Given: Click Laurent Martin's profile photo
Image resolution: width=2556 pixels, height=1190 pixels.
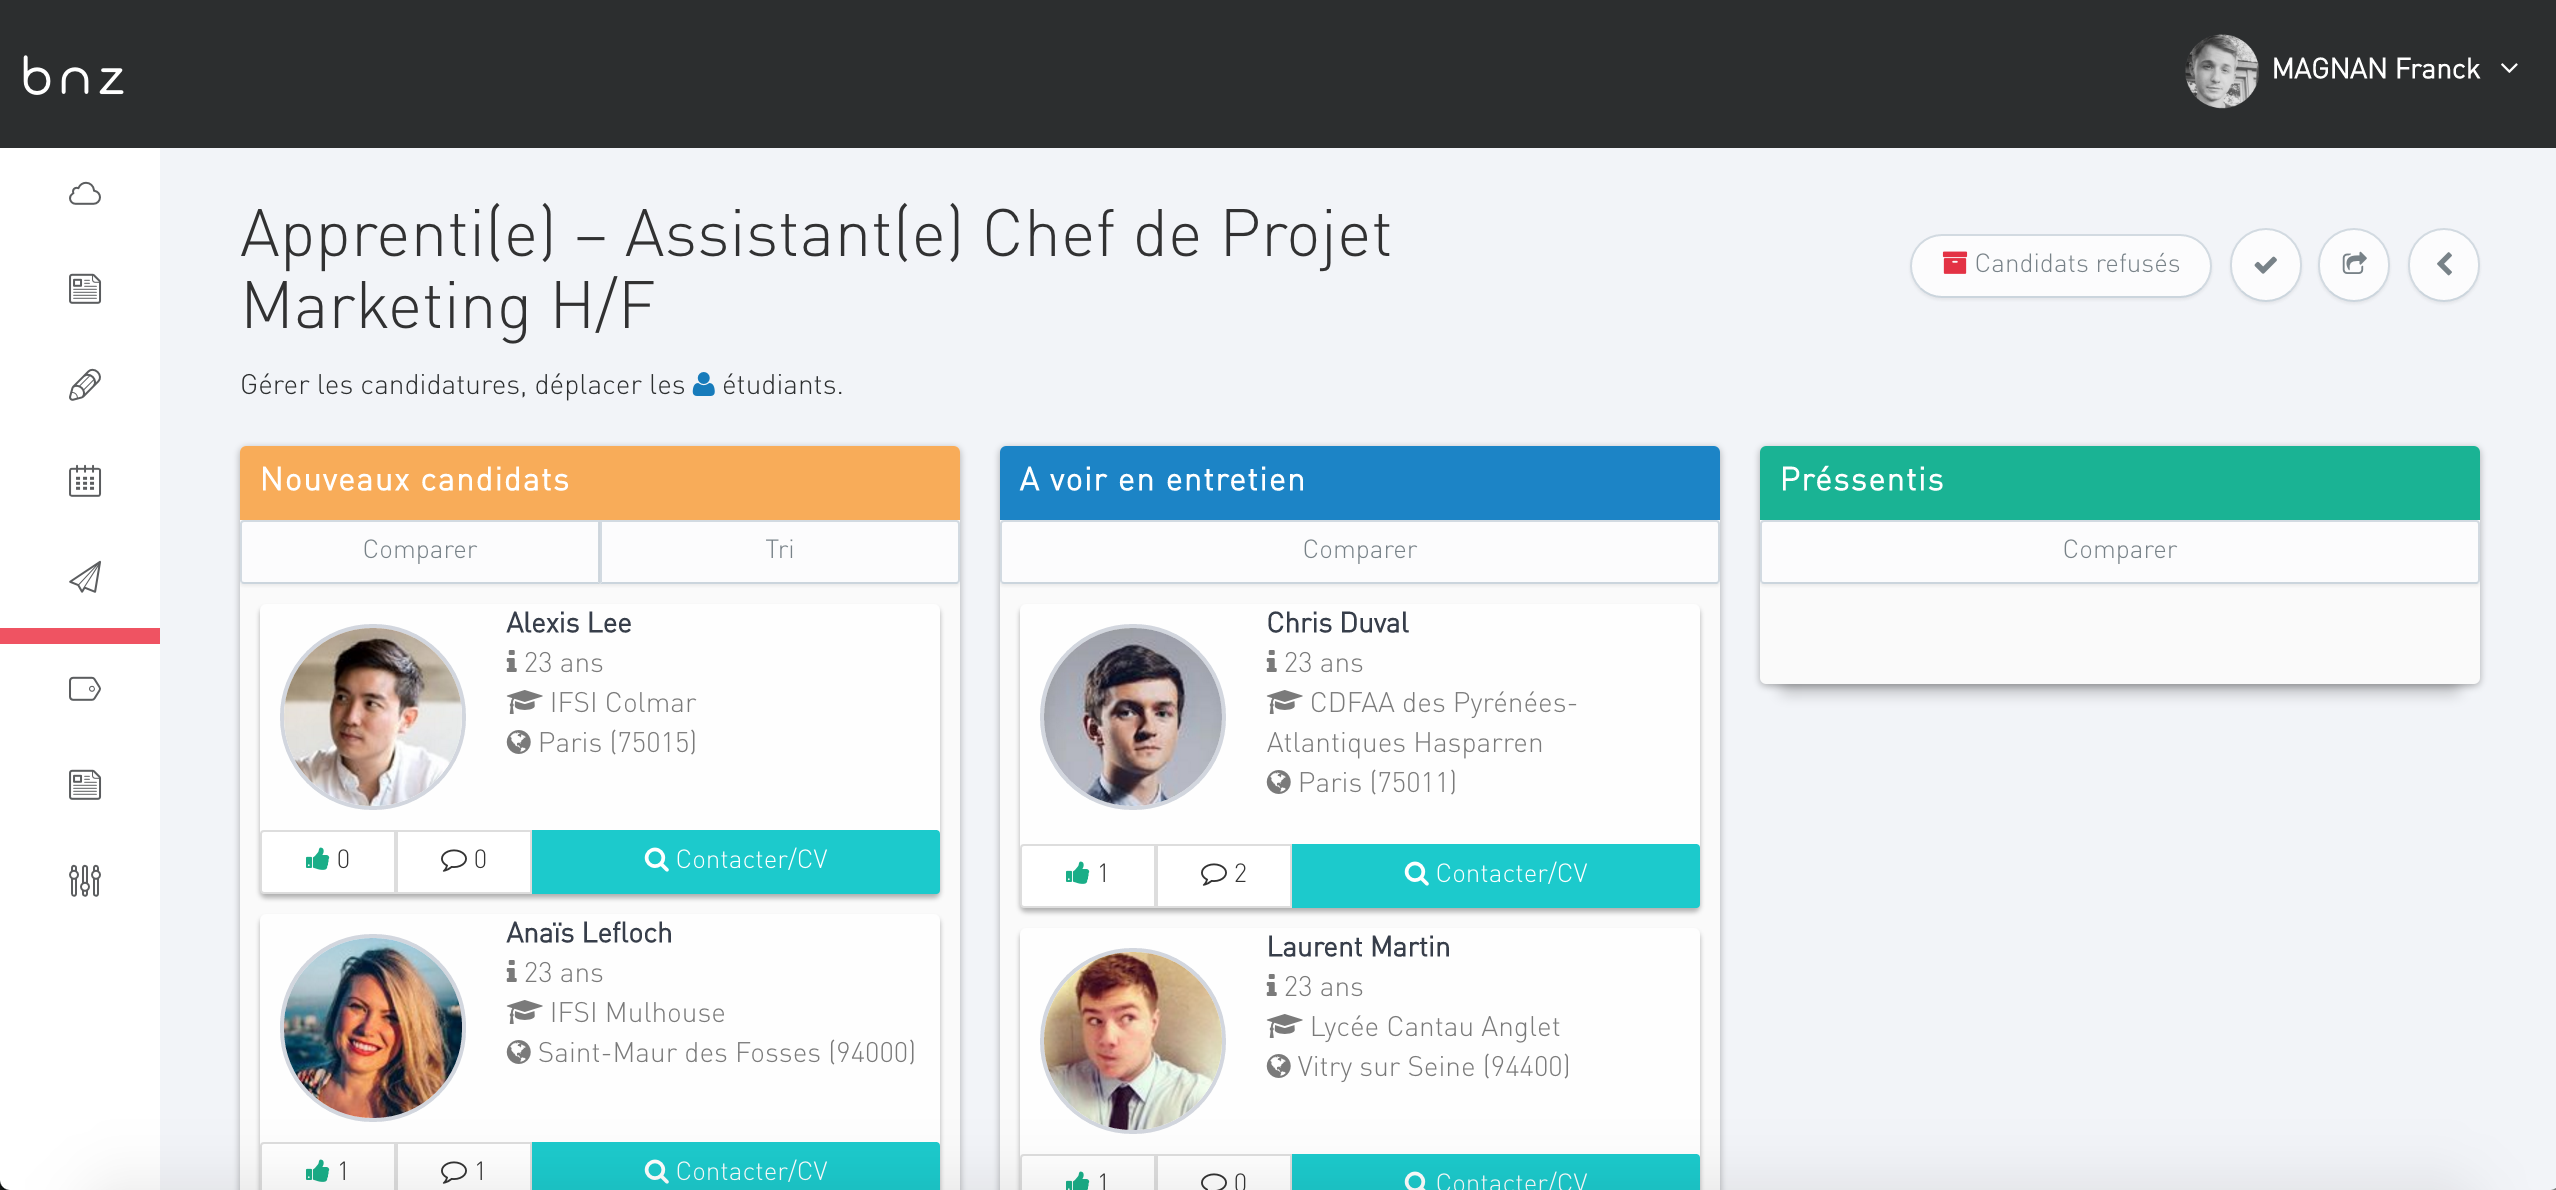Looking at the screenshot, I should click(1133, 1040).
